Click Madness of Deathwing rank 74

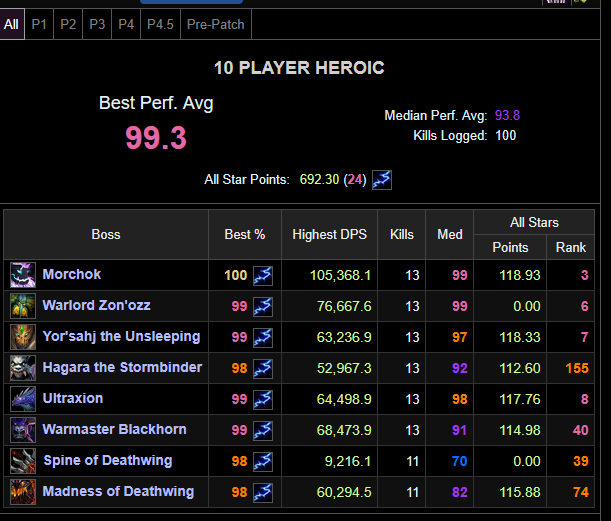coord(581,492)
